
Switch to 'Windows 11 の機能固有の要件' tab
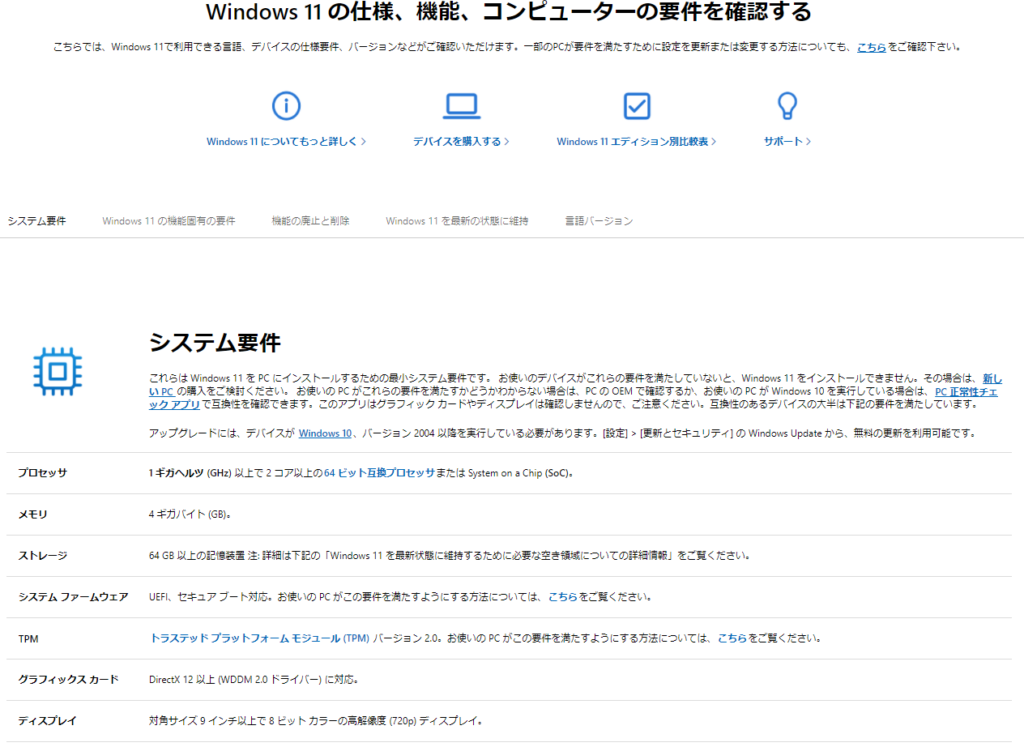point(168,221)
